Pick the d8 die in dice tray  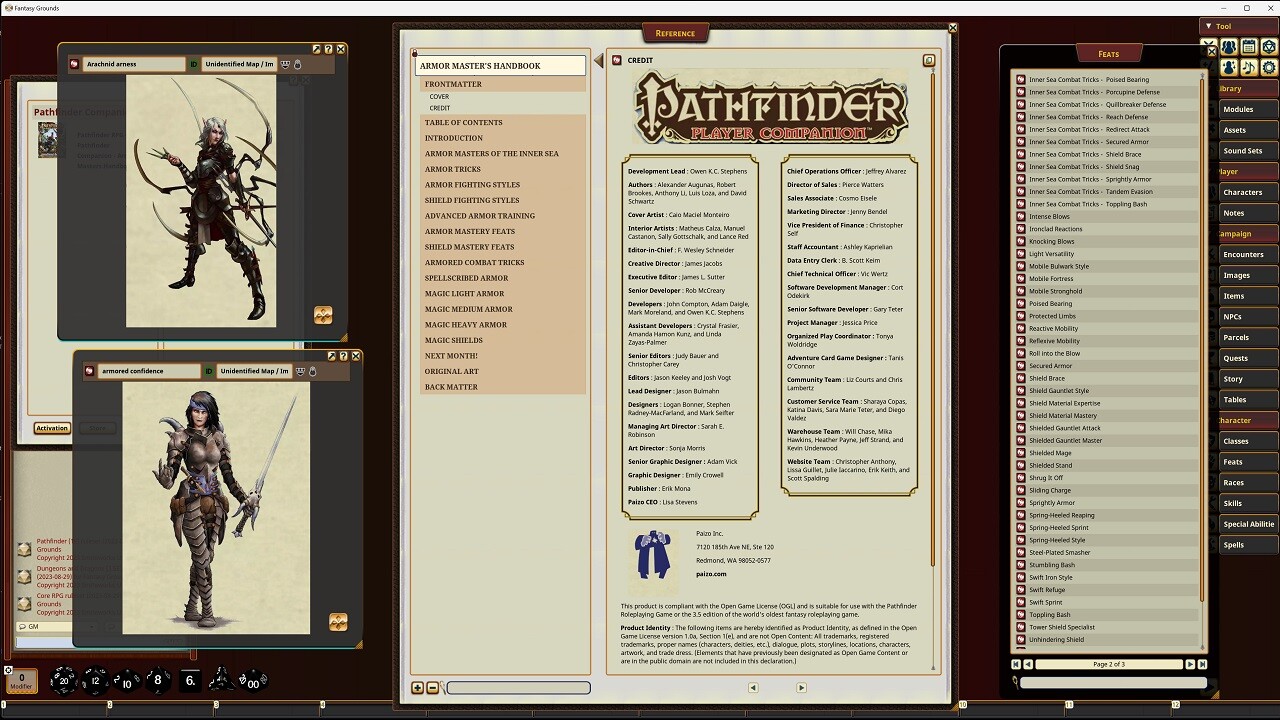click(157, 681)
